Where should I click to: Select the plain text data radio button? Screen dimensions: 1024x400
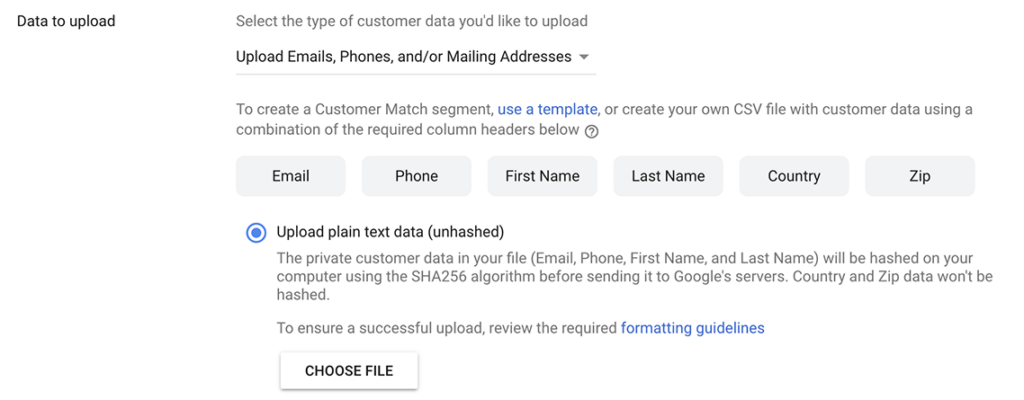[256, 232]
